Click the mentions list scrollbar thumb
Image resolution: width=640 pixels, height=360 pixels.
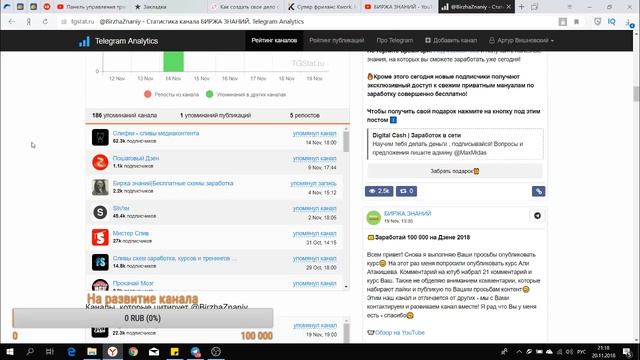(346, 141)
